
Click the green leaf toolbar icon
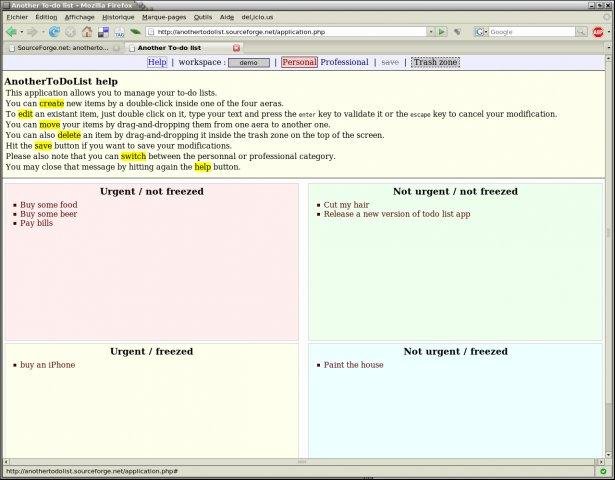(135, 32)
